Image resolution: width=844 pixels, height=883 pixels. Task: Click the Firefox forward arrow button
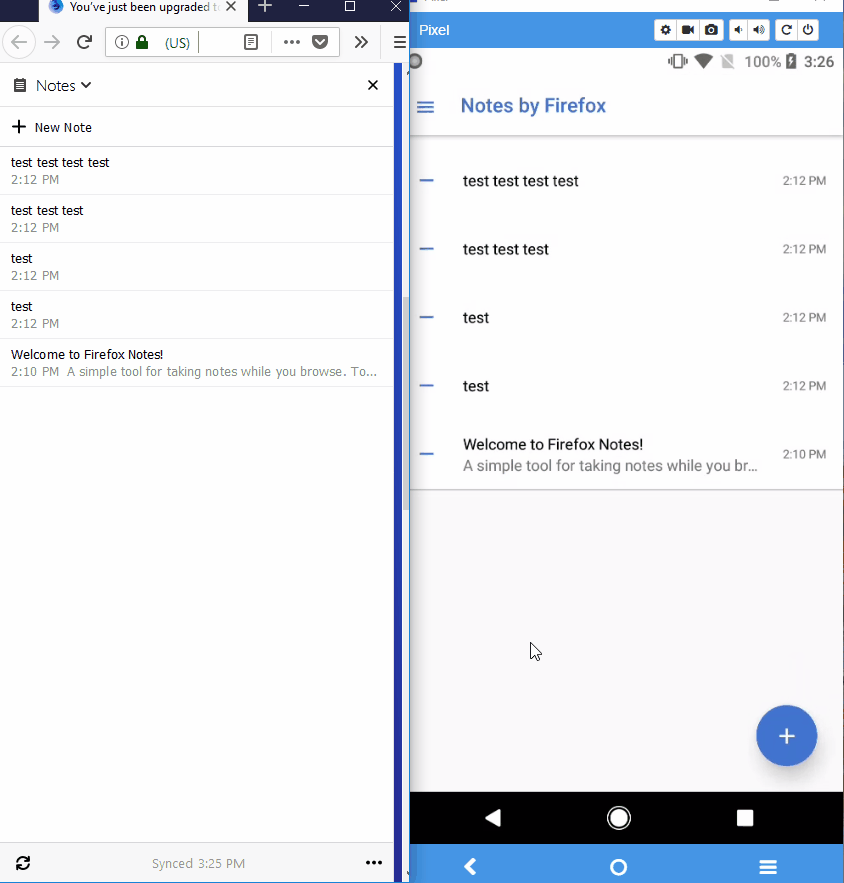(52, 42)
